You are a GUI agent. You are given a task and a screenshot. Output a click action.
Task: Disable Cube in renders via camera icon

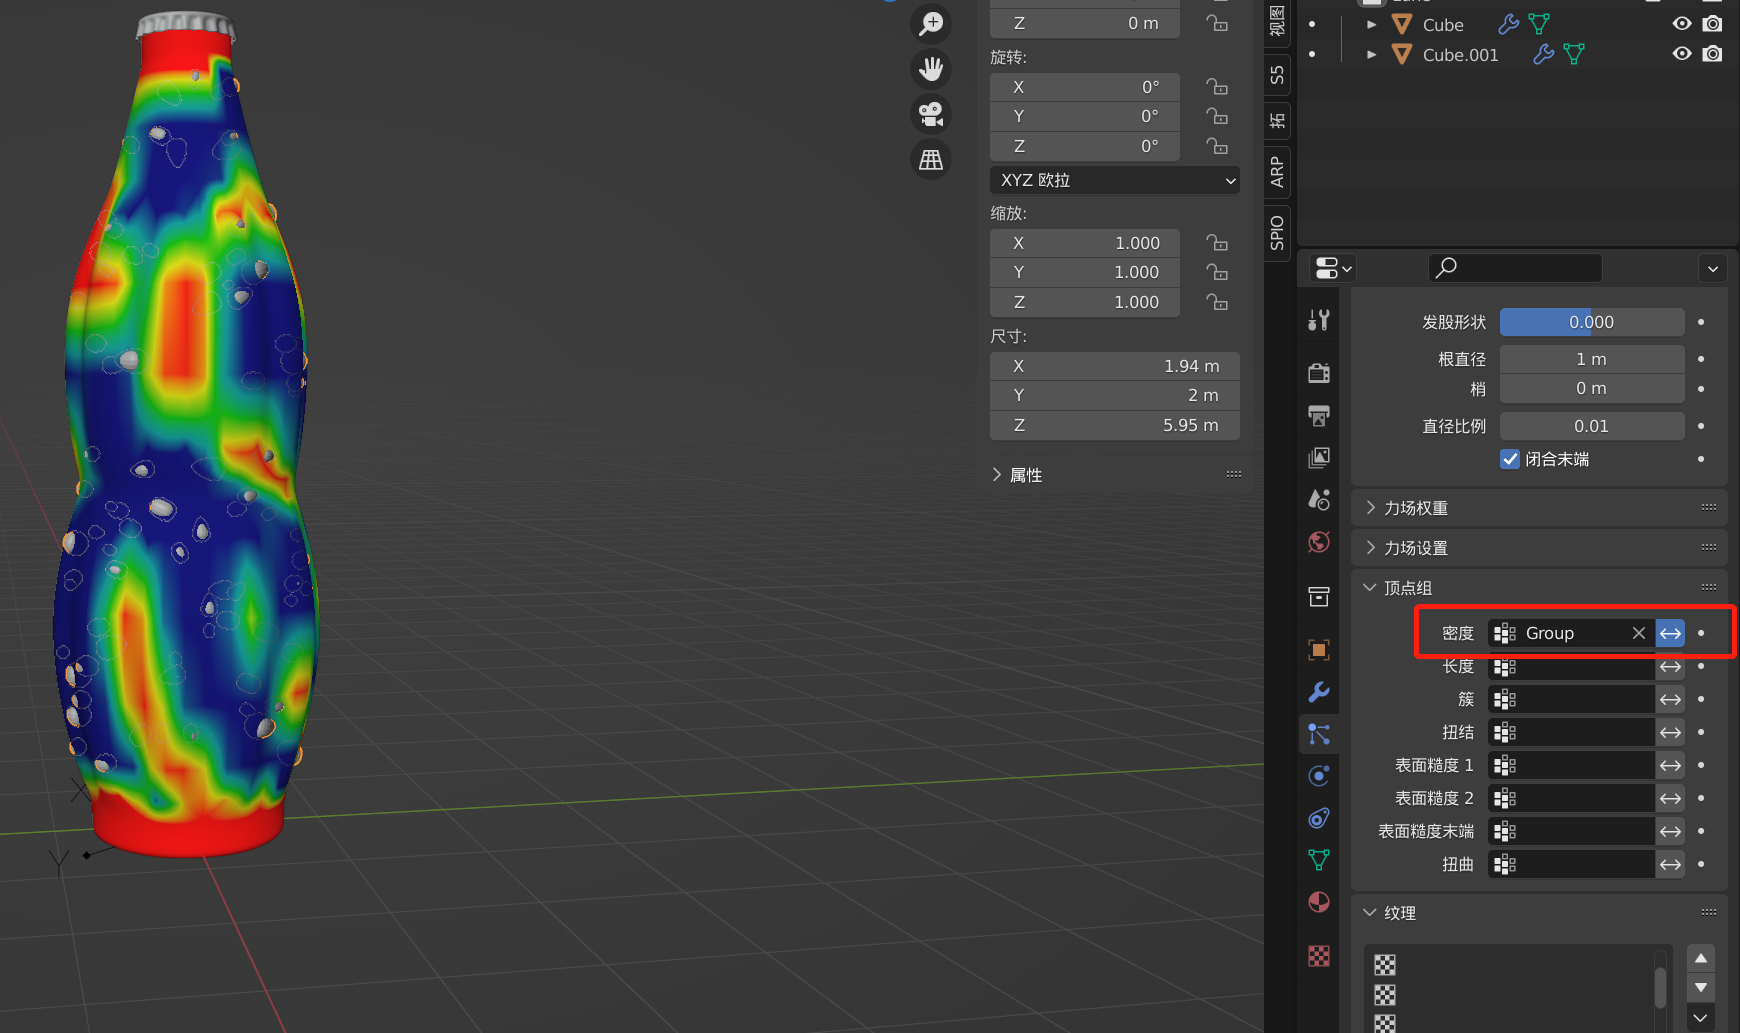pyautogui.click(x=1712, y=24)
